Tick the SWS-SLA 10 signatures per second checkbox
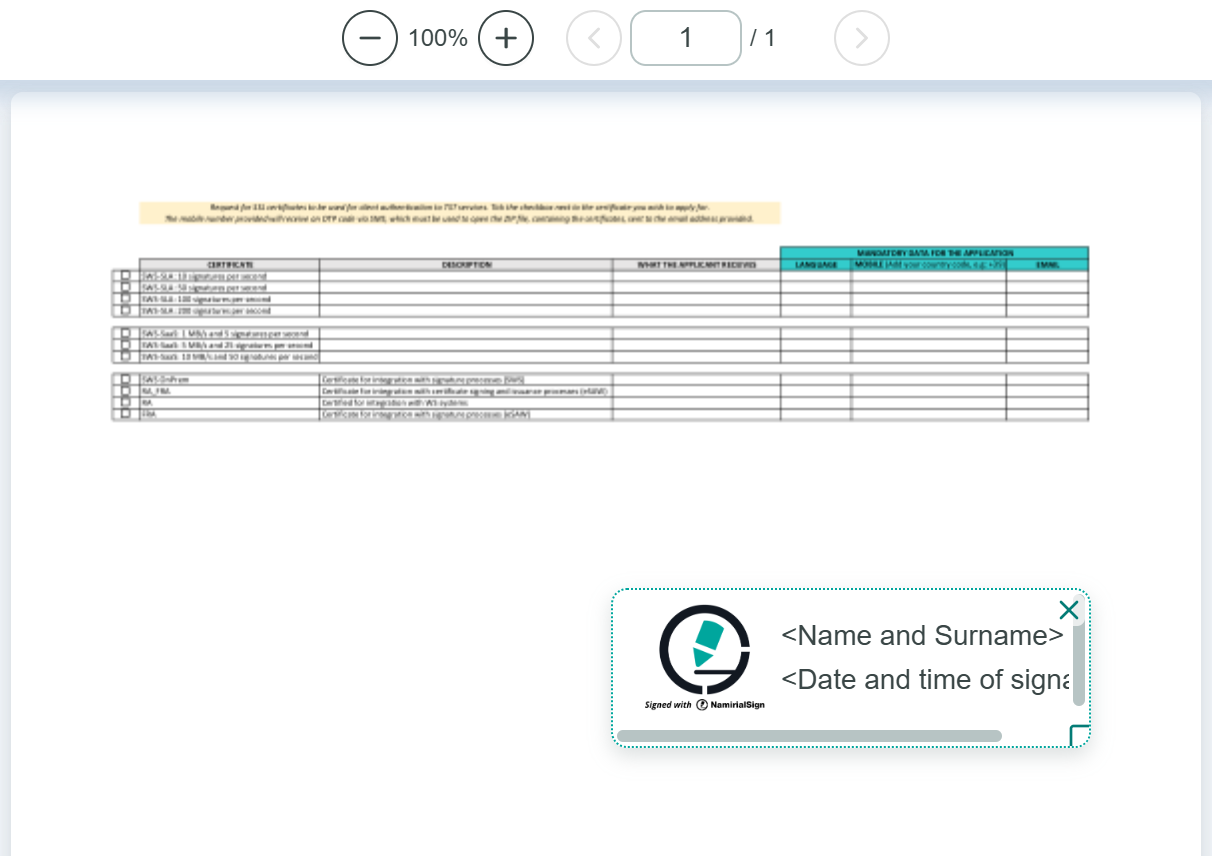The width and height of the screenshot is (1212, 856). click(126, 275)
